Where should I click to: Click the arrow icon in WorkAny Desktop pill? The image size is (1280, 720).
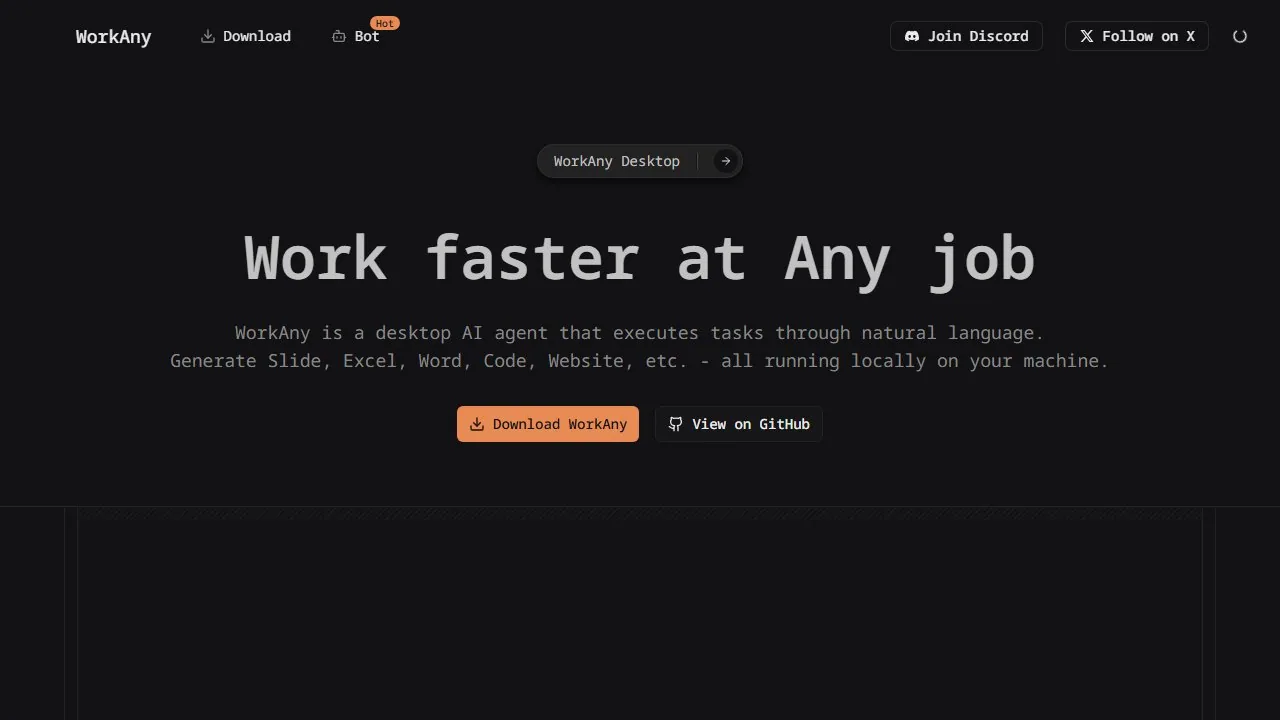[x=726, y=161]
